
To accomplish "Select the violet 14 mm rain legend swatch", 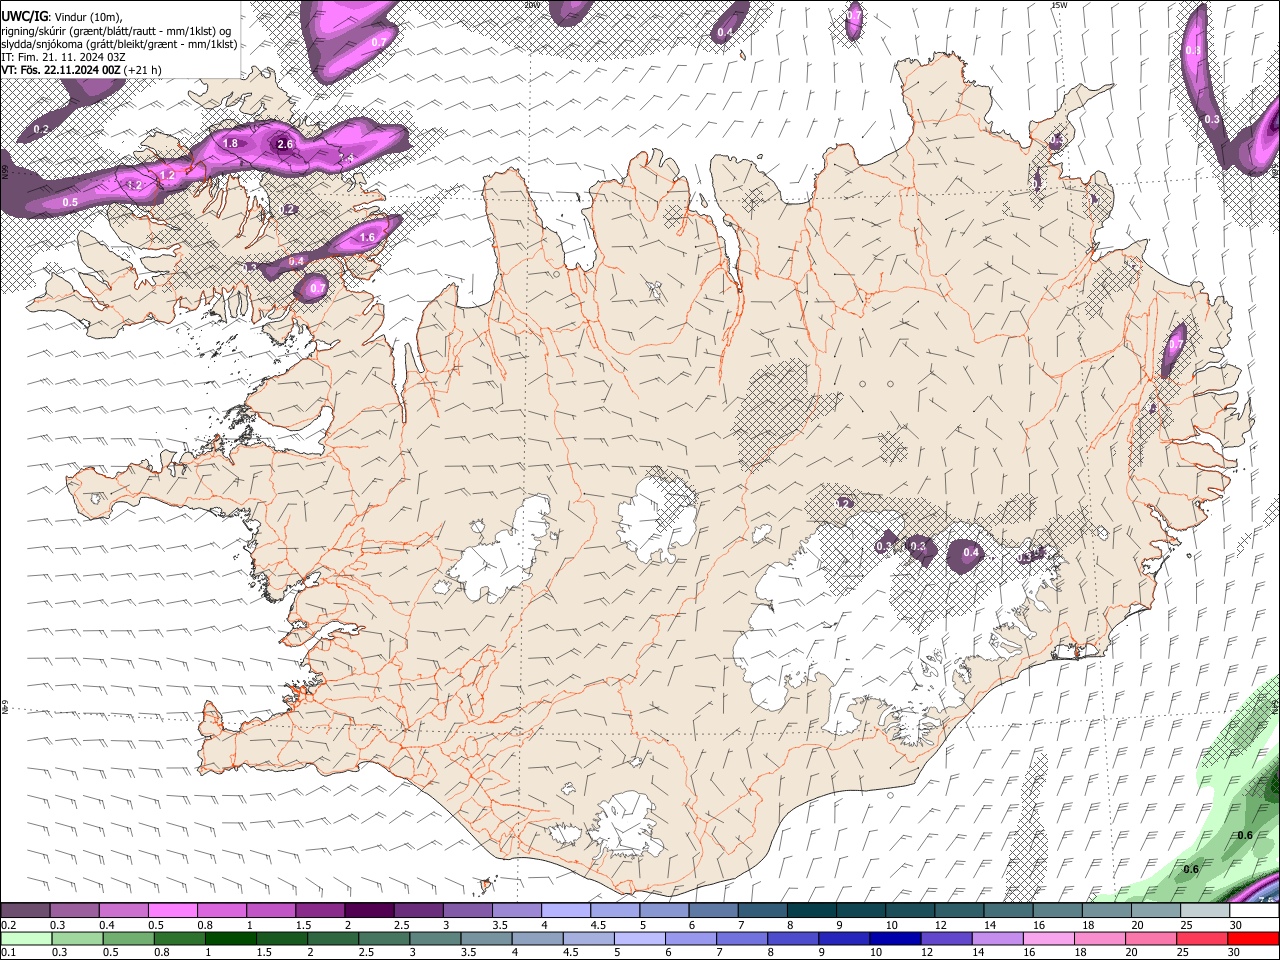I will 996,939.
